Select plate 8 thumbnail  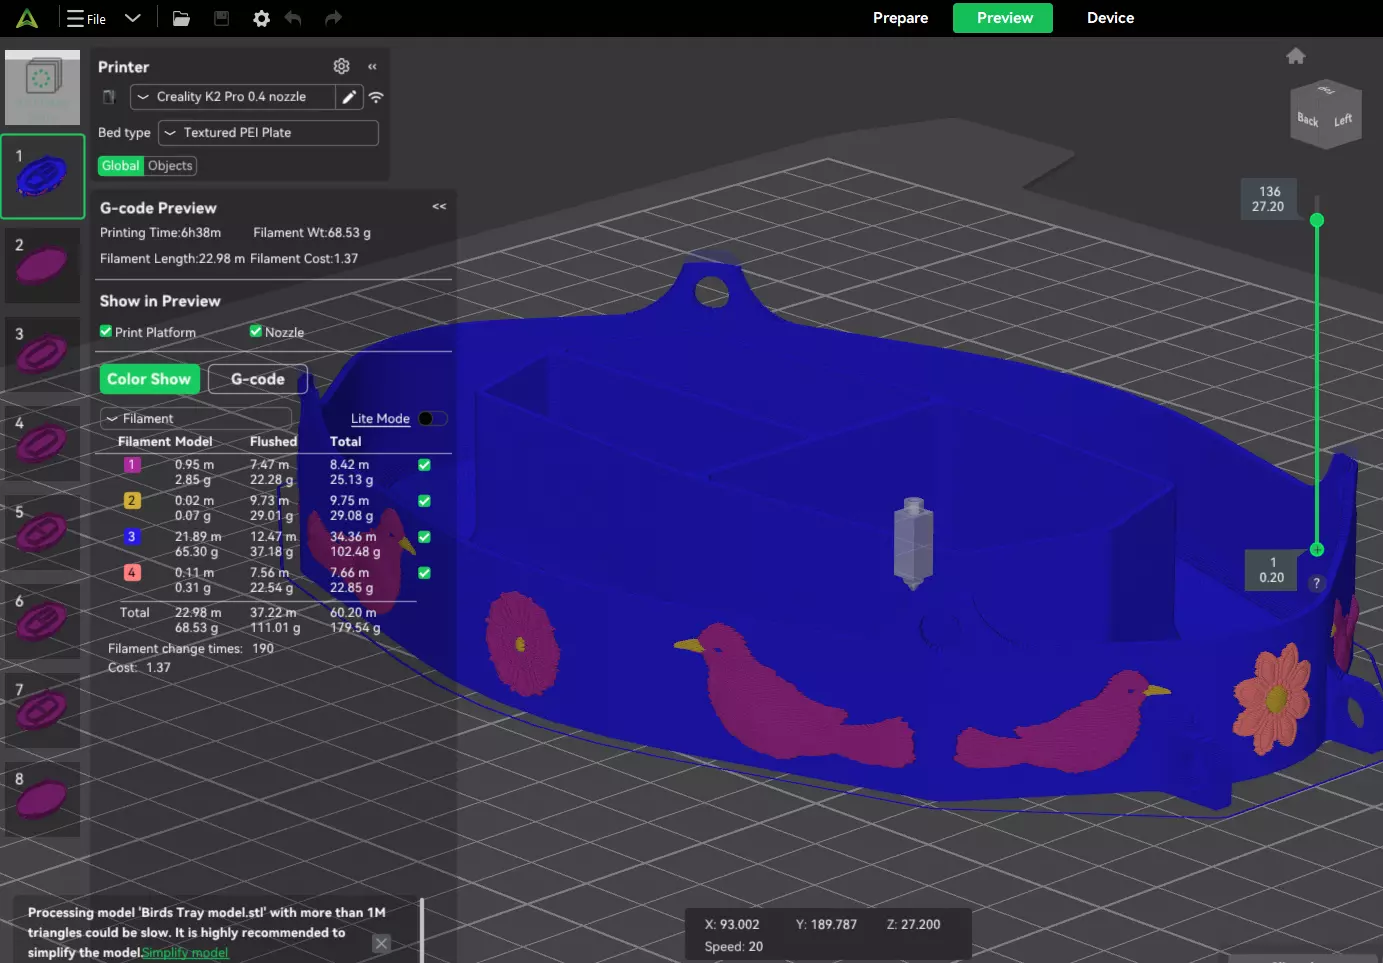(43, 799)
